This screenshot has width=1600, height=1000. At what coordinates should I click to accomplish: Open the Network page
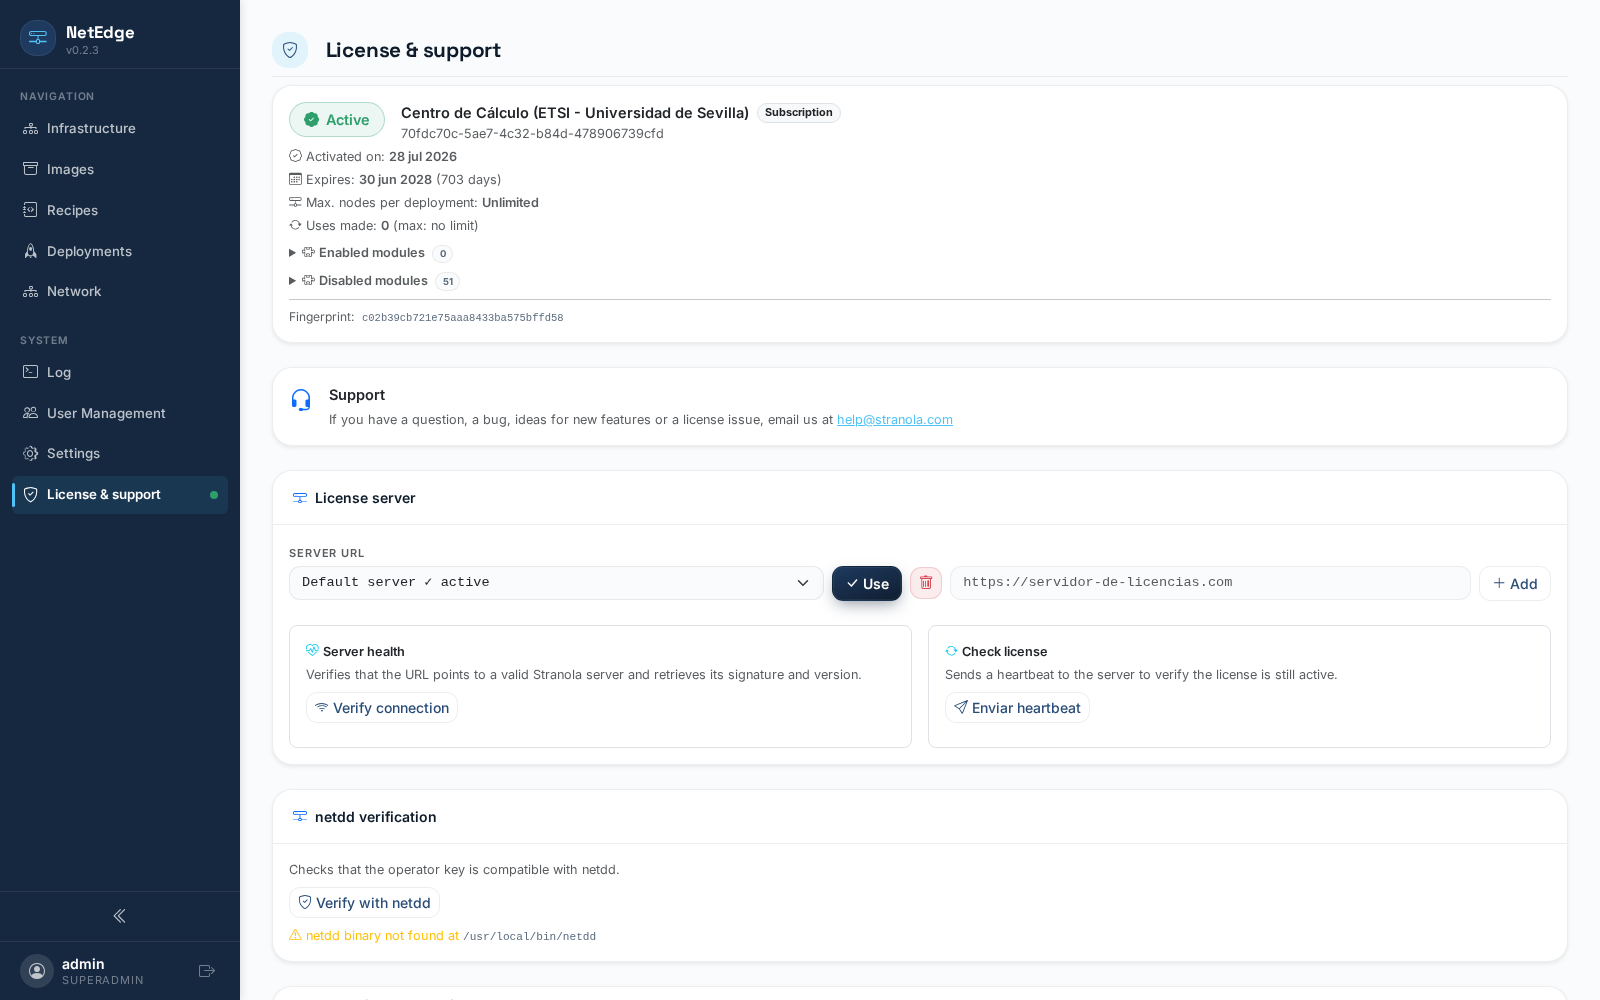click(x=120, y=291)
